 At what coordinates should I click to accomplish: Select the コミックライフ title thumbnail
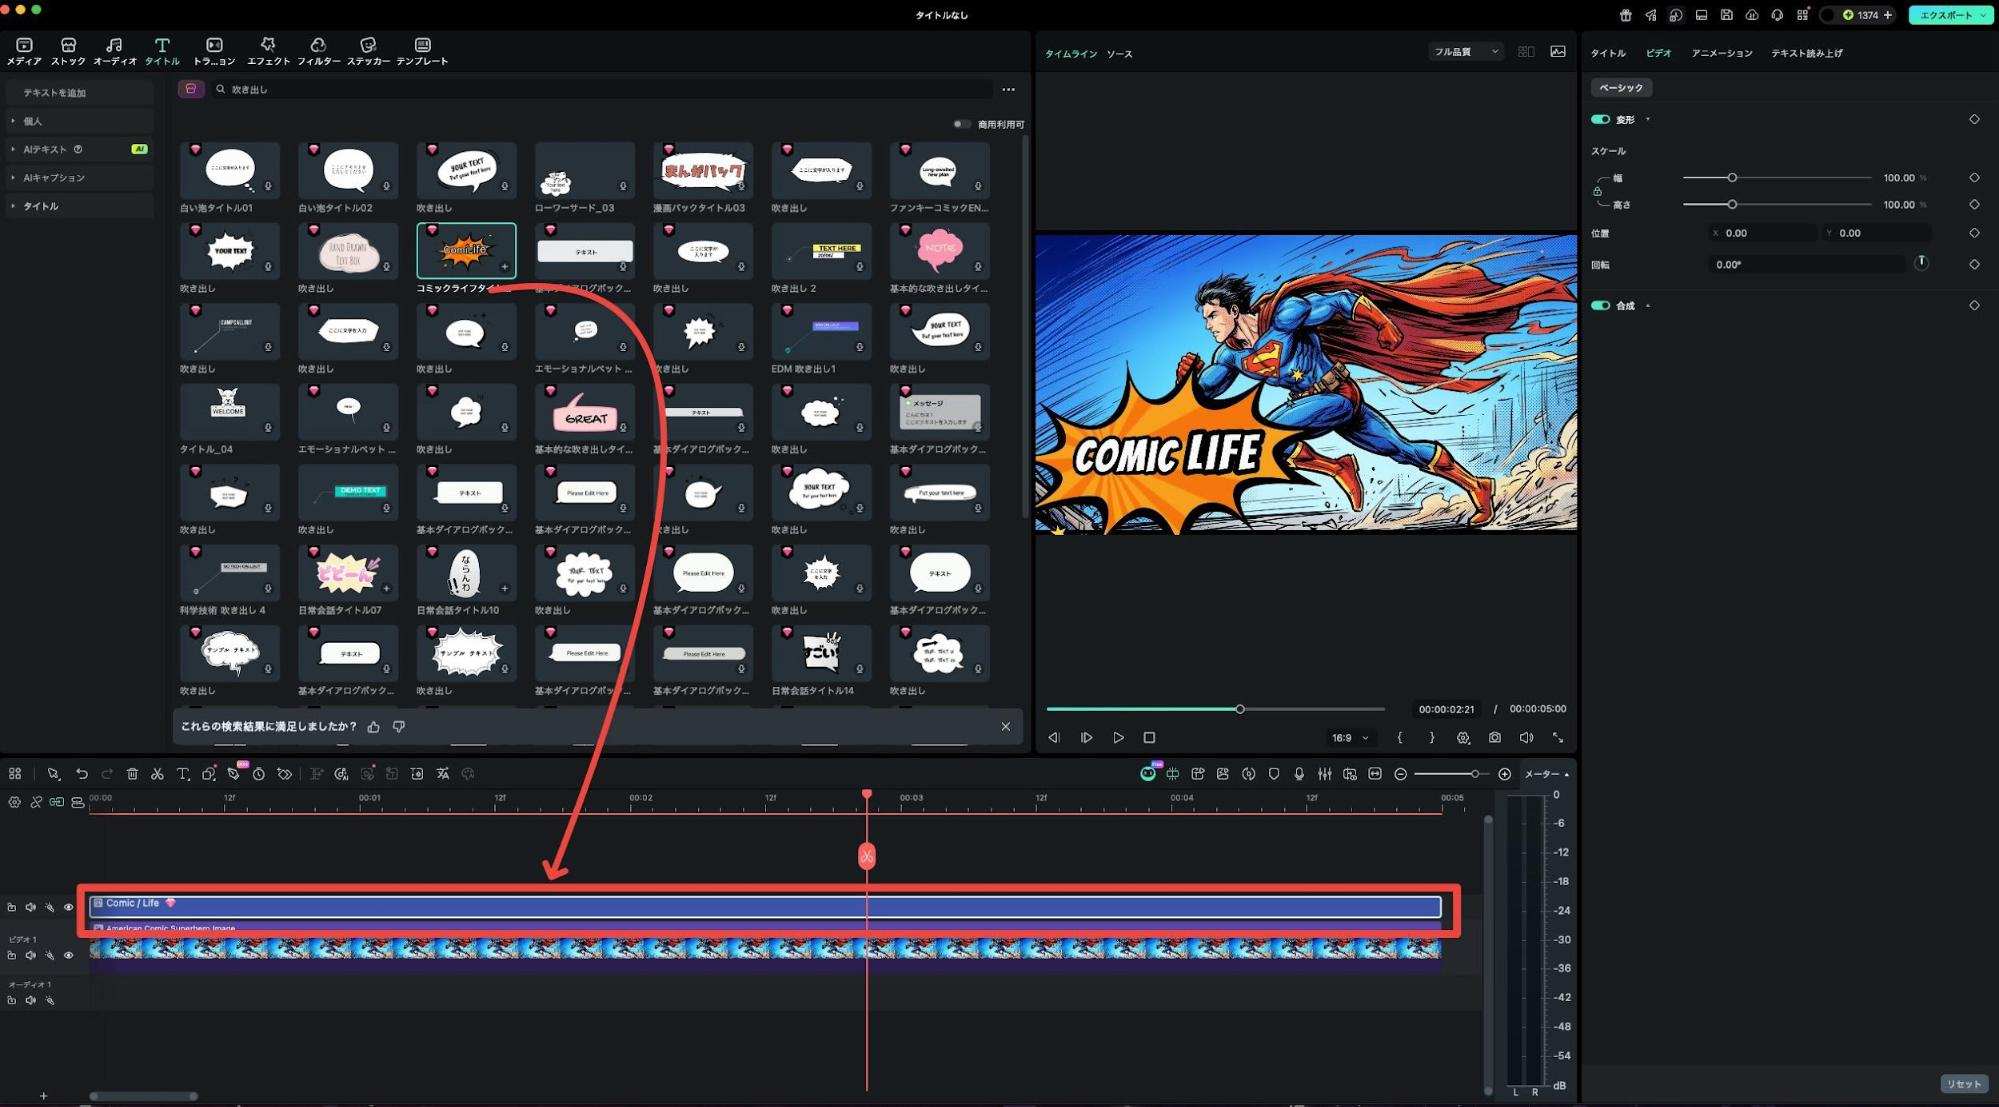[x=466, y=250]
